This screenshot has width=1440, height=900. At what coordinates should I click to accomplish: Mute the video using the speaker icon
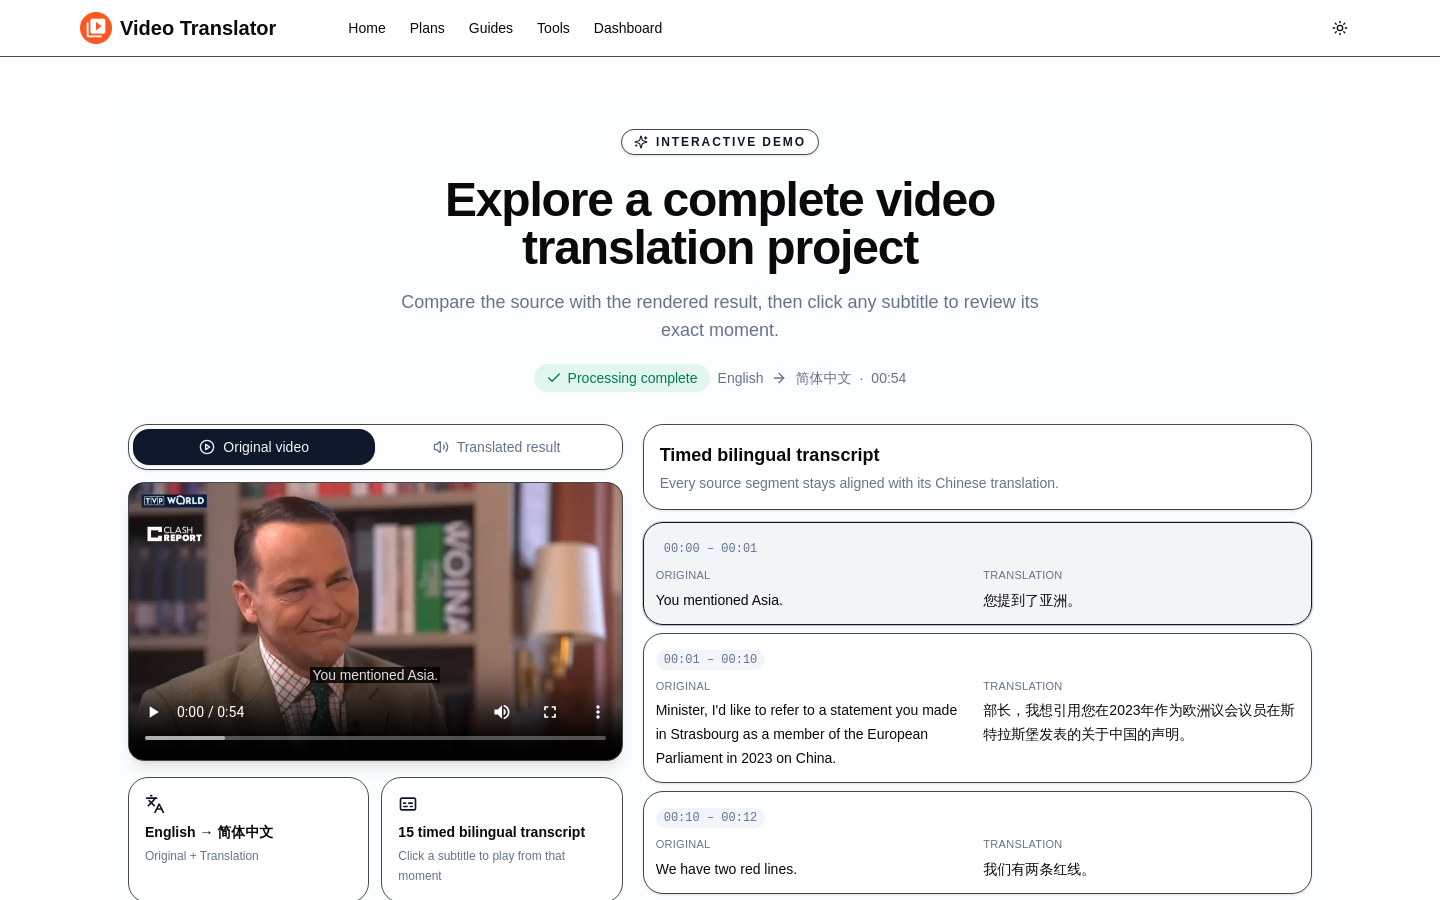[x=502, y=712]
